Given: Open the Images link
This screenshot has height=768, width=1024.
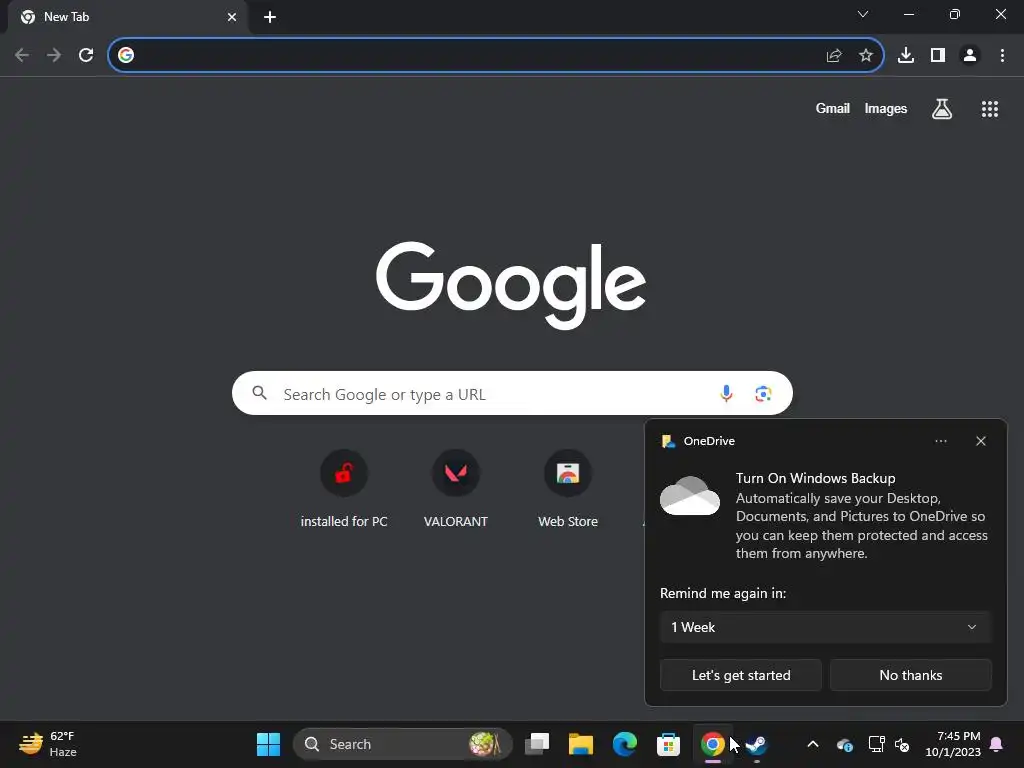Looking at the screenshot, I should 886,108.
